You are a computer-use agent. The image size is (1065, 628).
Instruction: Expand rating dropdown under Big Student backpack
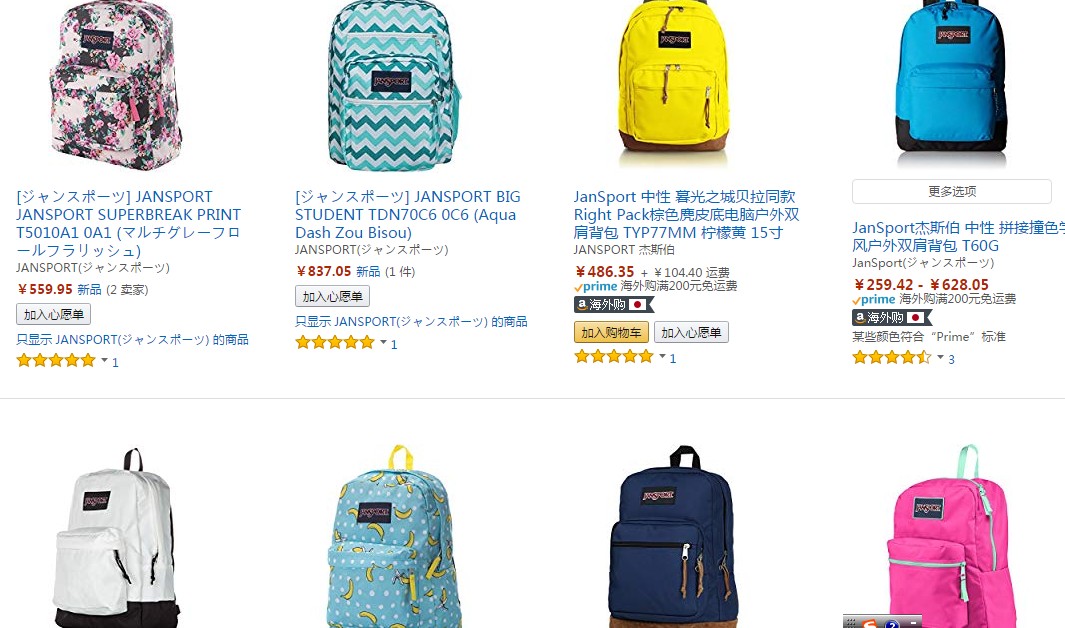(x=383, y=342)
